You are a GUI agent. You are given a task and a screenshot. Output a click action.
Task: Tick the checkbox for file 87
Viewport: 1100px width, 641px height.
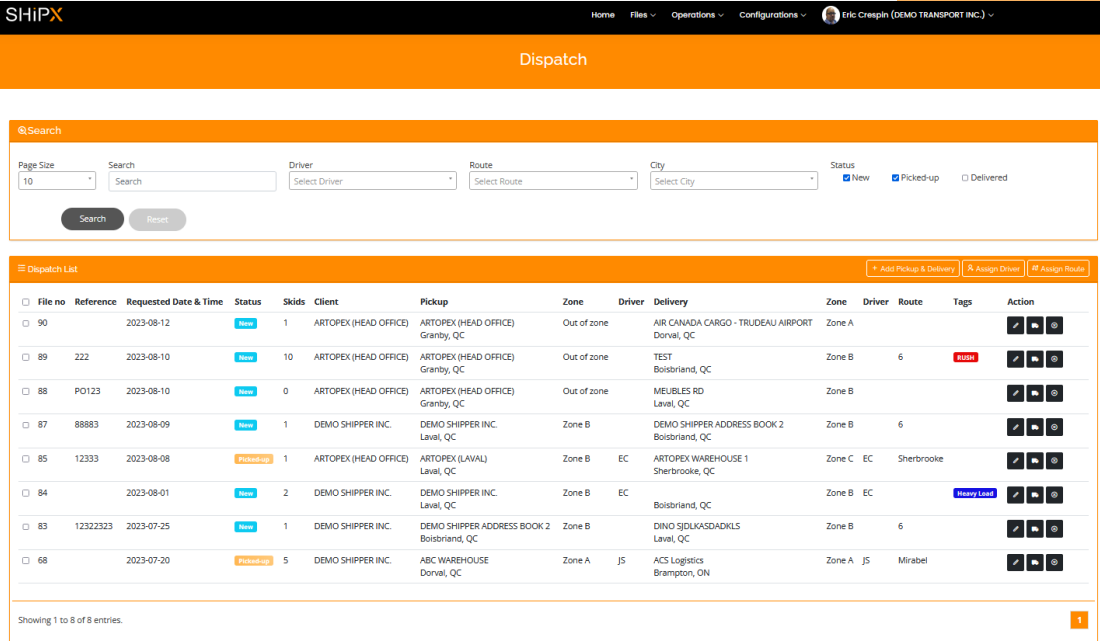26,425
